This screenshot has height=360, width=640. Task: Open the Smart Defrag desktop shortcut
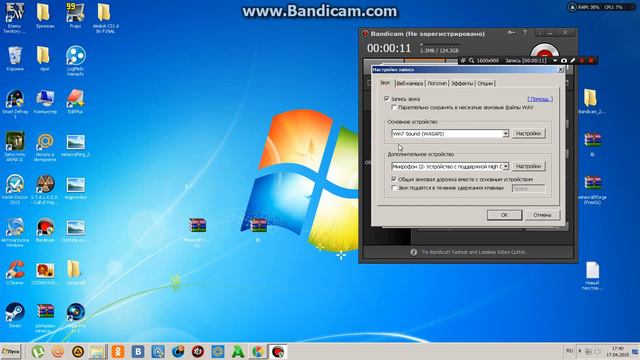pyautogui.click(x=15, y=104)
